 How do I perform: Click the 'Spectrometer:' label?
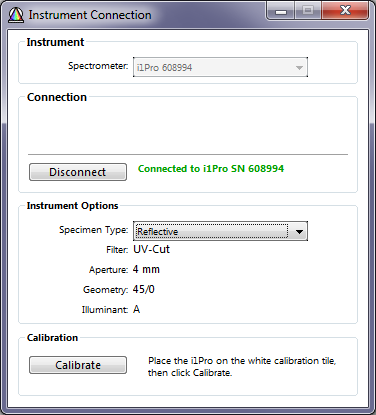pyautogui.click(x=98, y=66)
